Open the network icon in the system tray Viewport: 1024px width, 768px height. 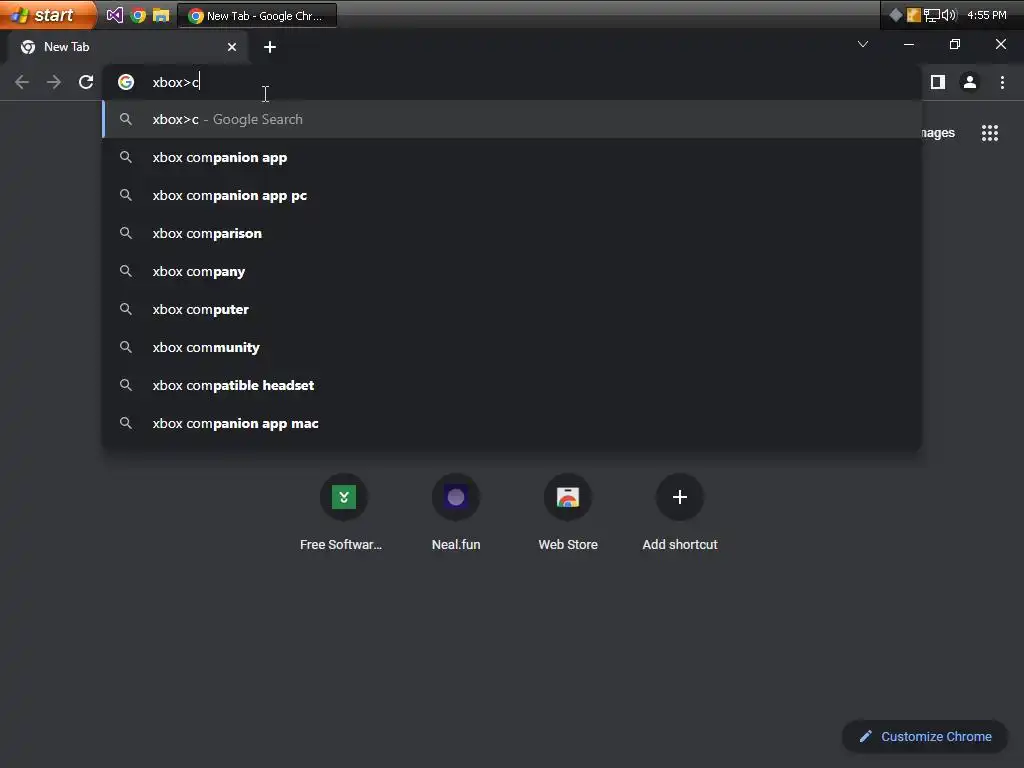pyautogui.click(x=931, y=15)
